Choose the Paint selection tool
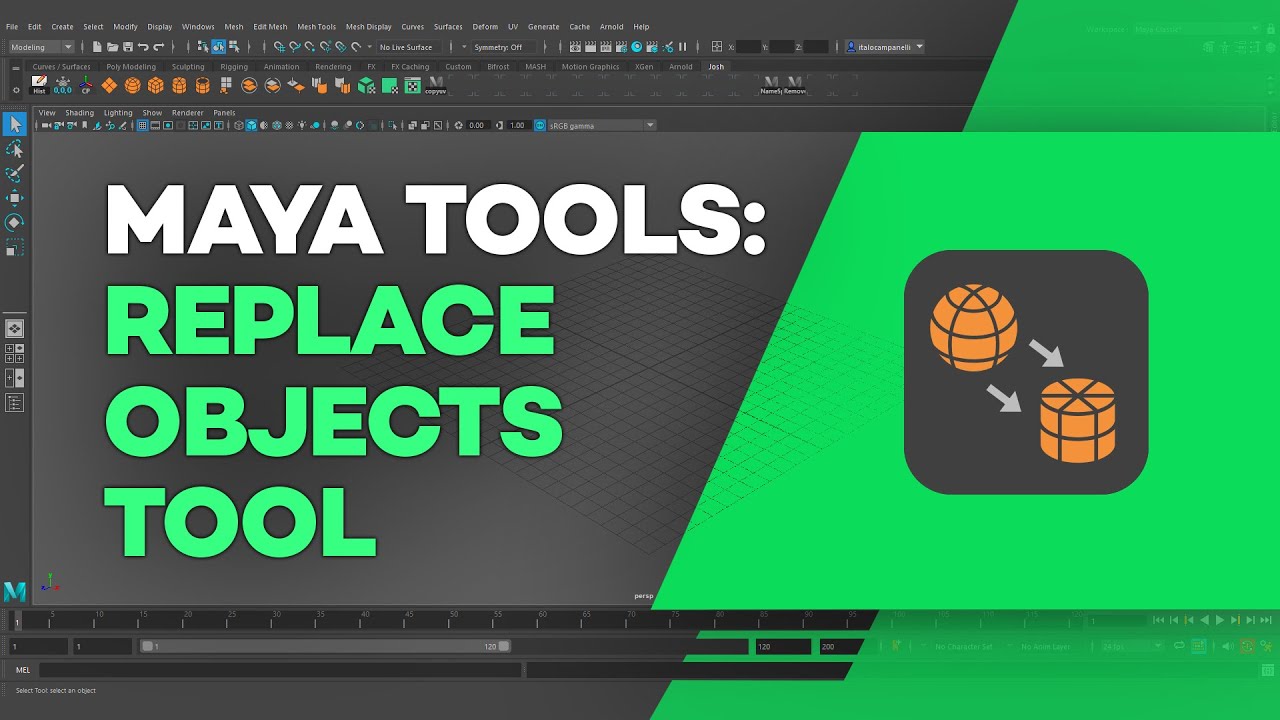The width and height of the screenshot is (1280, 720). pos(14,174)
